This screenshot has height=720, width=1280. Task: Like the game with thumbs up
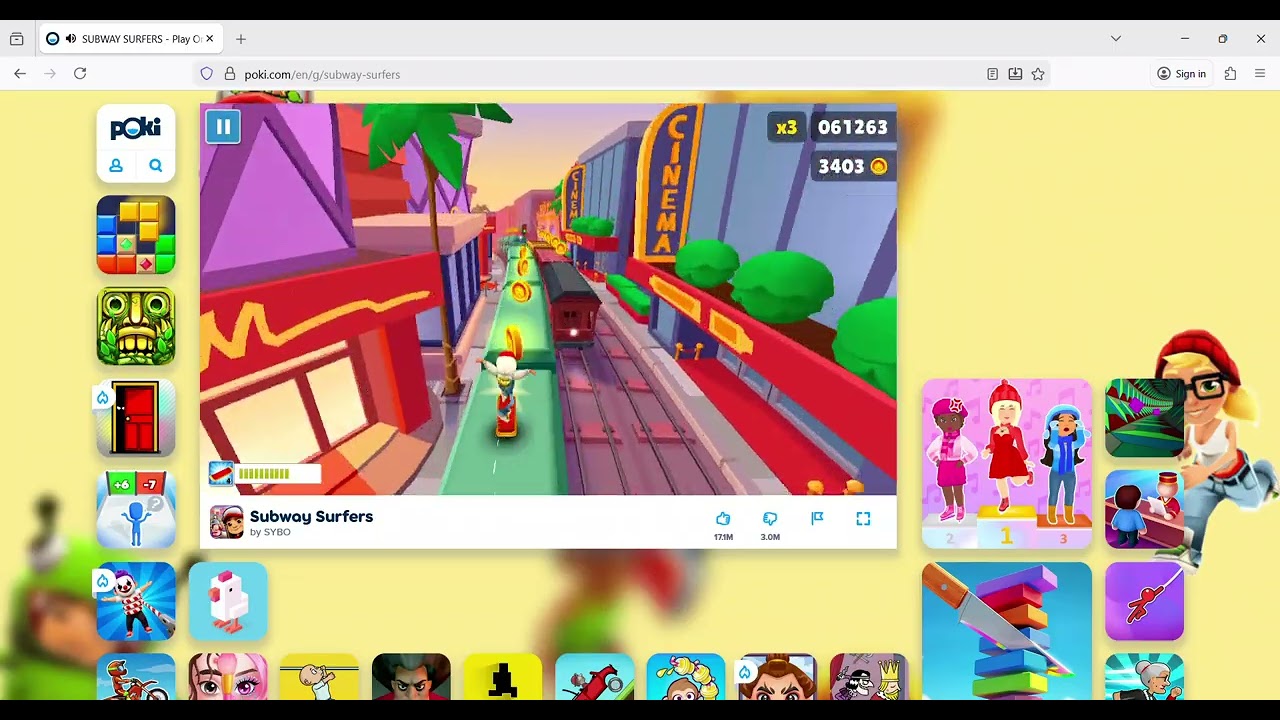(x=723, y=518)
